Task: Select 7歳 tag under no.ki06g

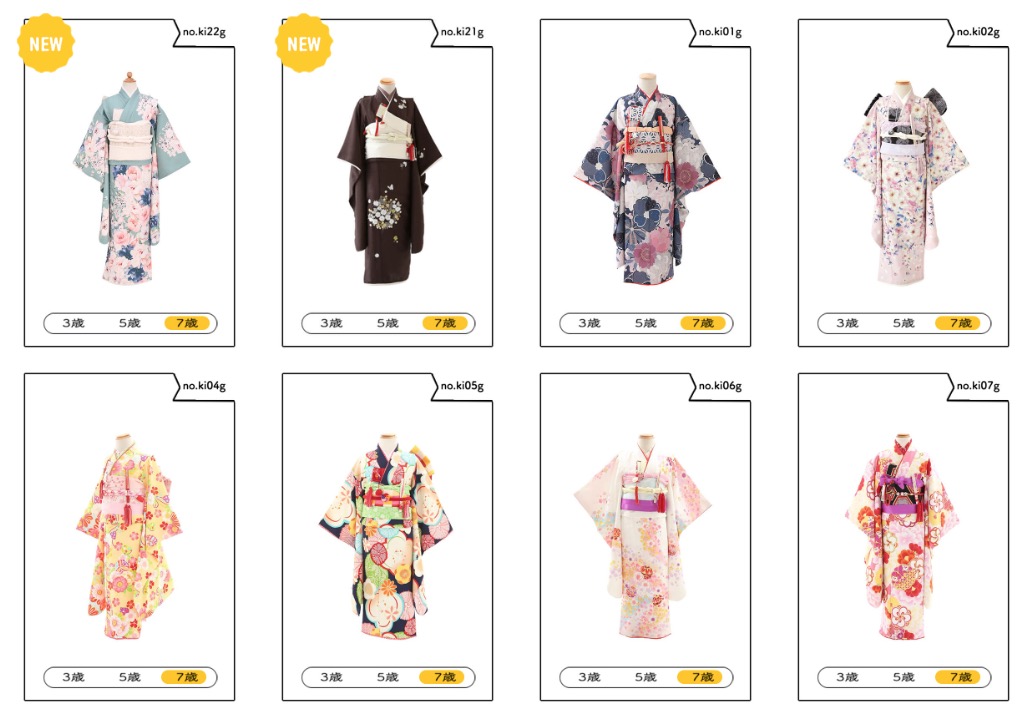Action: point(702,677)
